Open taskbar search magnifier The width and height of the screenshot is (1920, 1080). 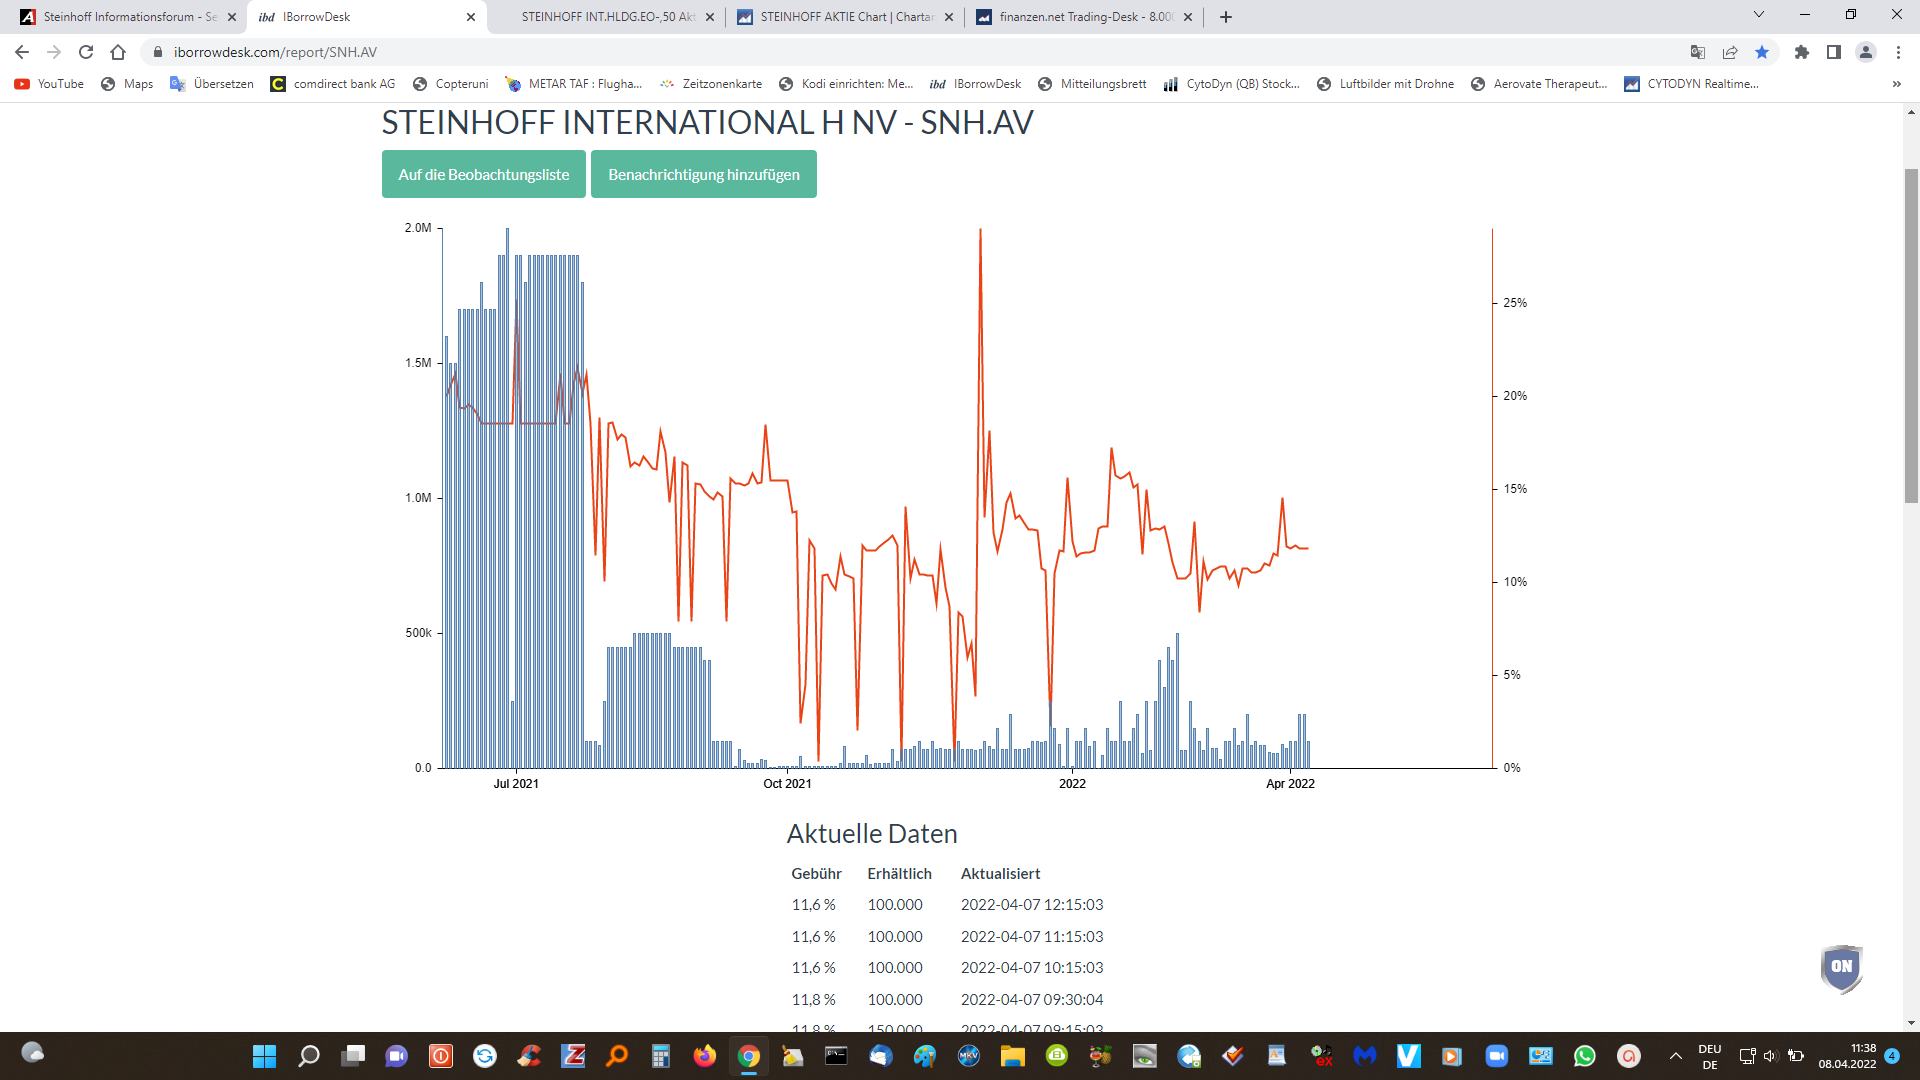click(x=309, y=1056)
